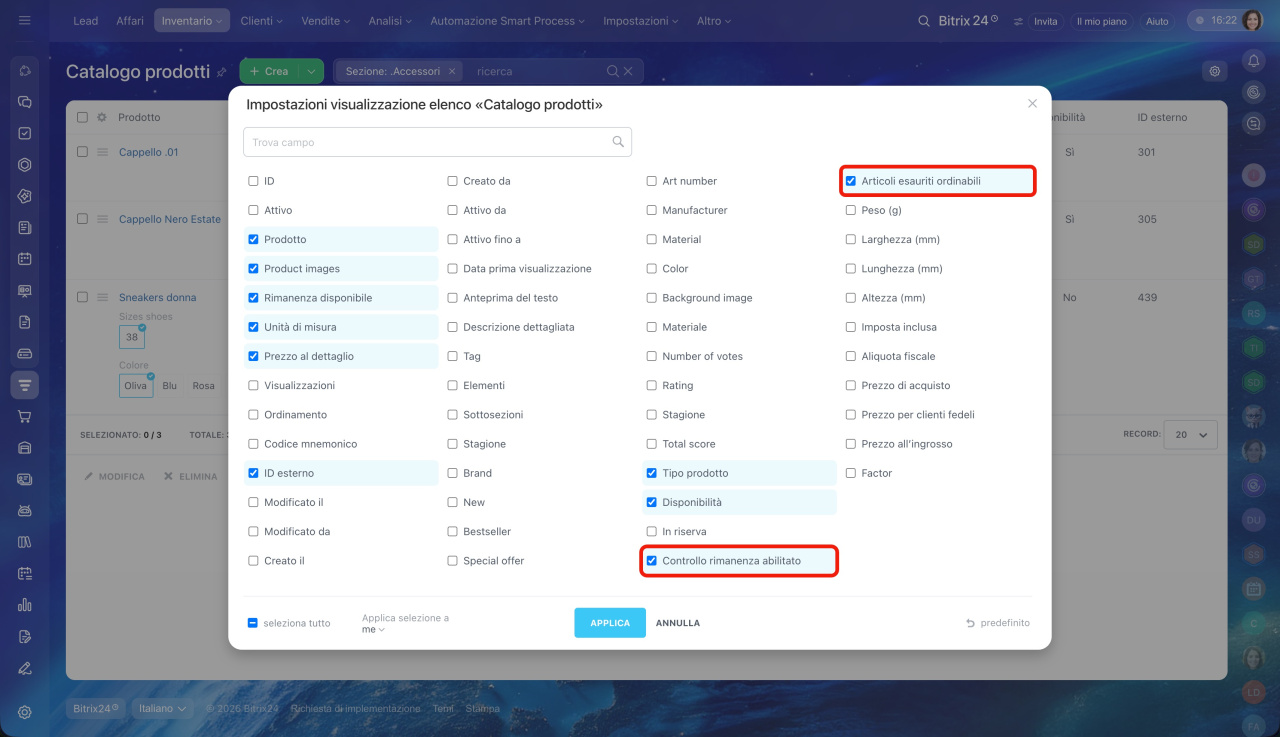
Task: Open the analytics chart sidebar icon
Action: click(25, 604)
